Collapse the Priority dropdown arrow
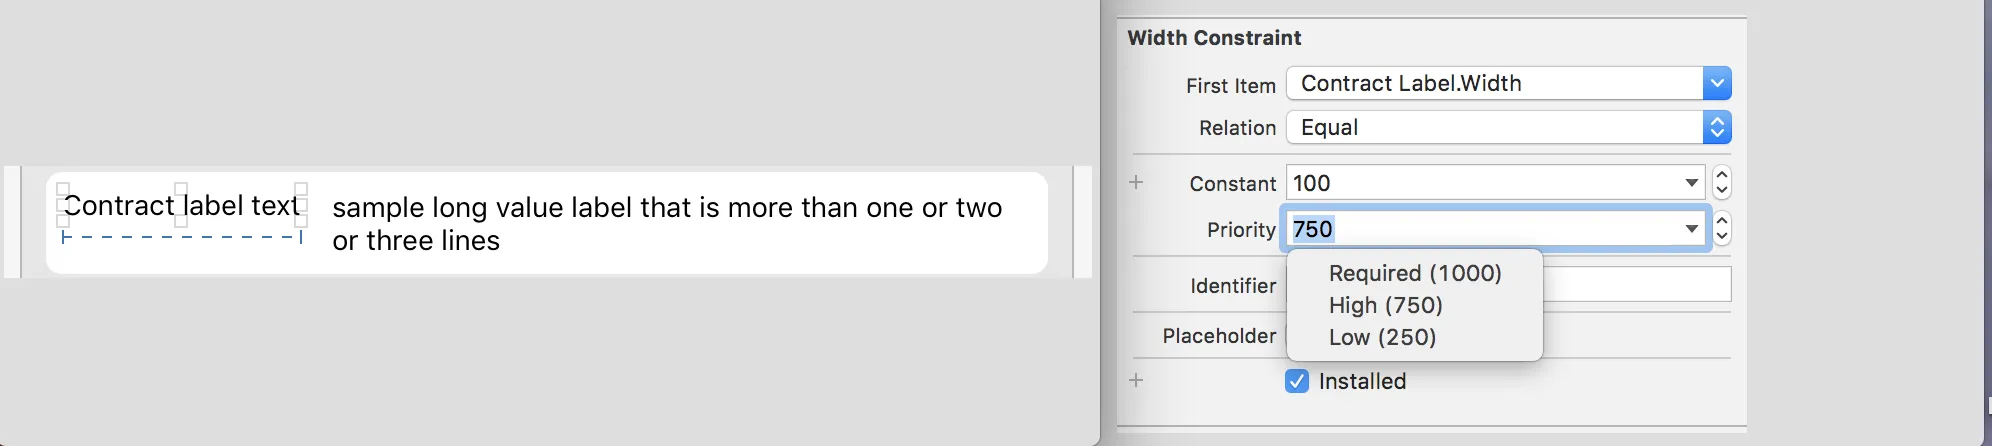This screenshot has height=446, width=1992. 1691,229
